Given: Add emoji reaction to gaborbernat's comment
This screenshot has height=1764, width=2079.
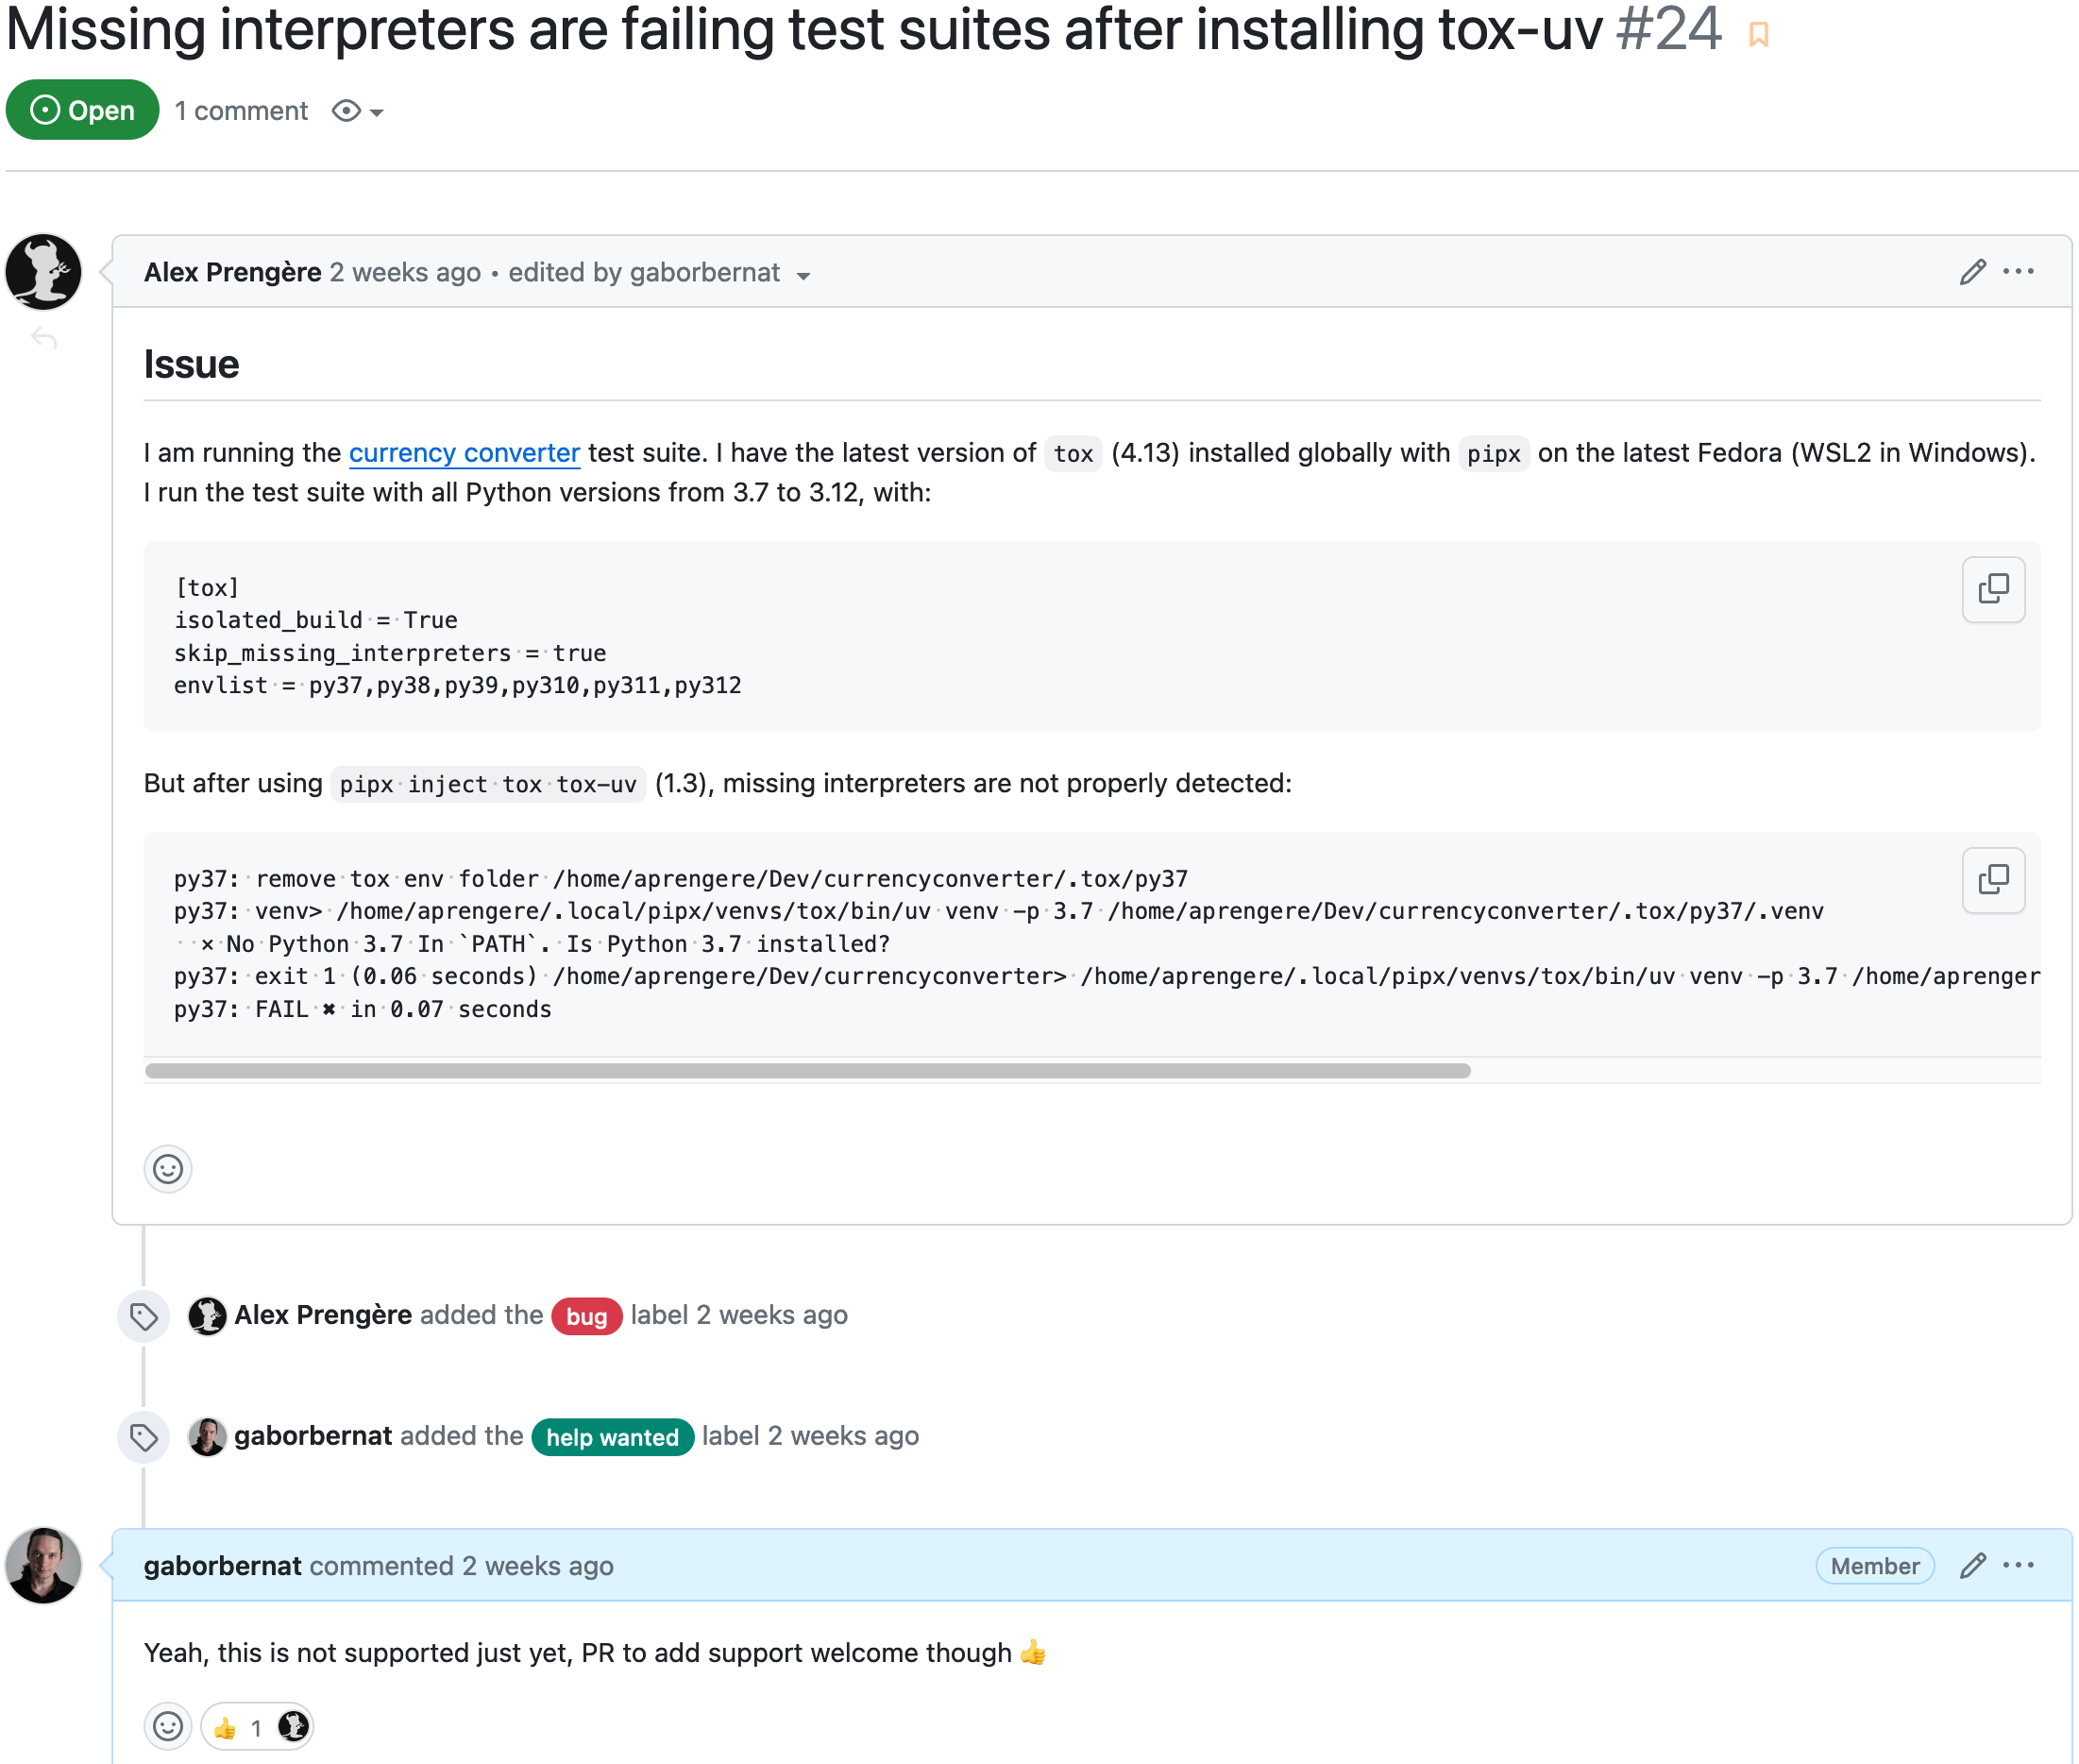Looking at the screenshot, I should [x=168, y=1726].
